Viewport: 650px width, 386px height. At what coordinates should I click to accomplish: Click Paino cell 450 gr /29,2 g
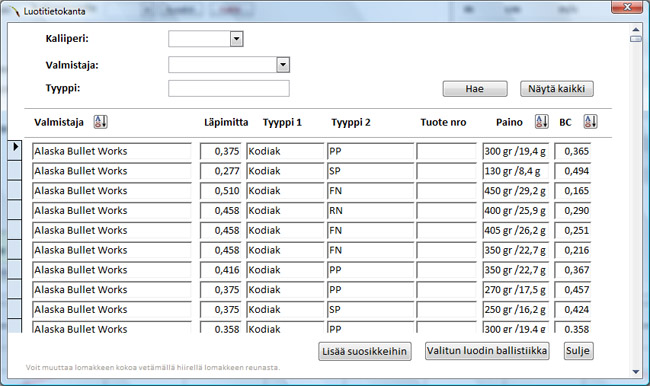pyautogui.click(x=515, y=191)
